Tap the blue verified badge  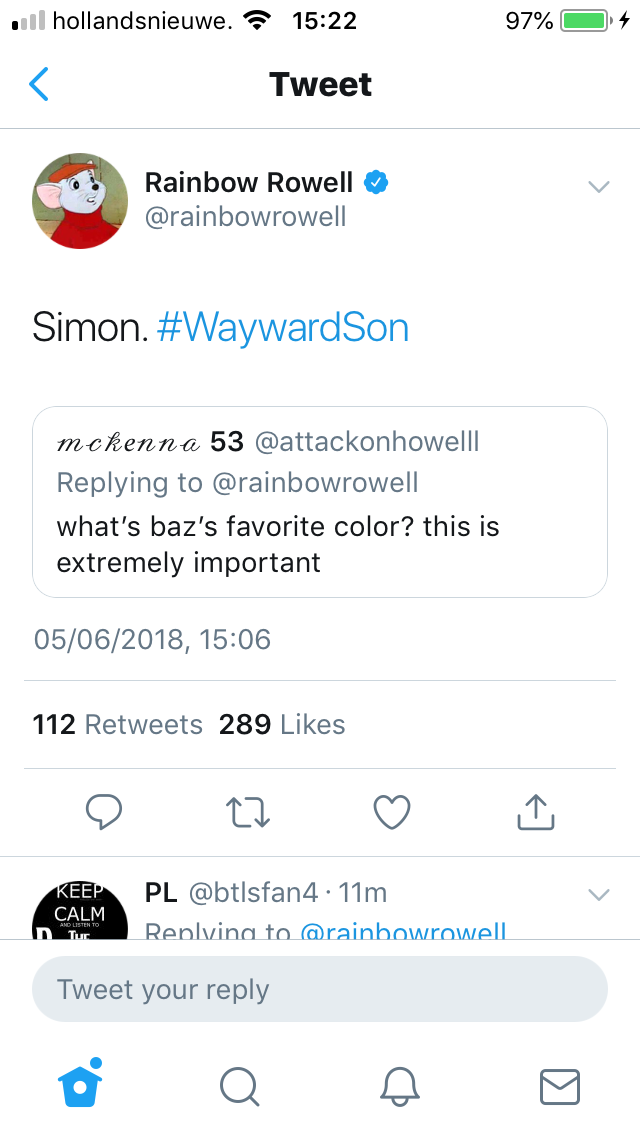click(x=376, y=182)
